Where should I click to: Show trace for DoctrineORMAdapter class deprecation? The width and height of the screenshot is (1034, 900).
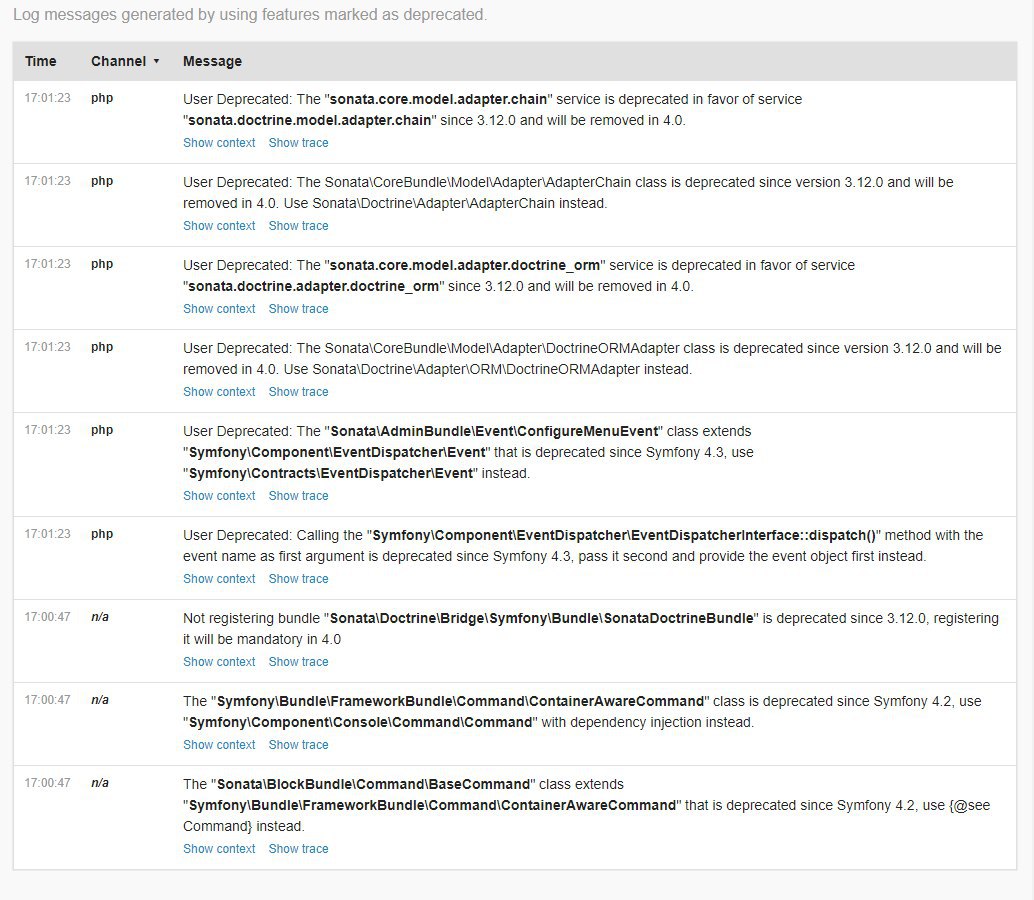(298, 392)
